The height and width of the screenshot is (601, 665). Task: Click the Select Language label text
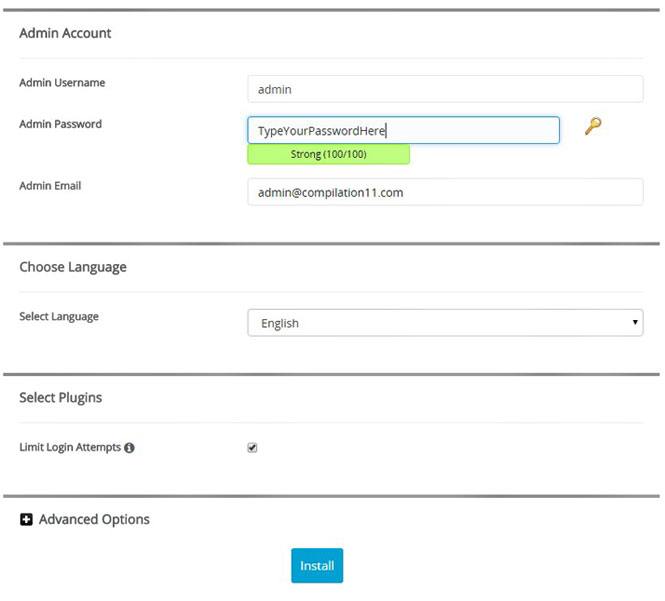(59, 317)
